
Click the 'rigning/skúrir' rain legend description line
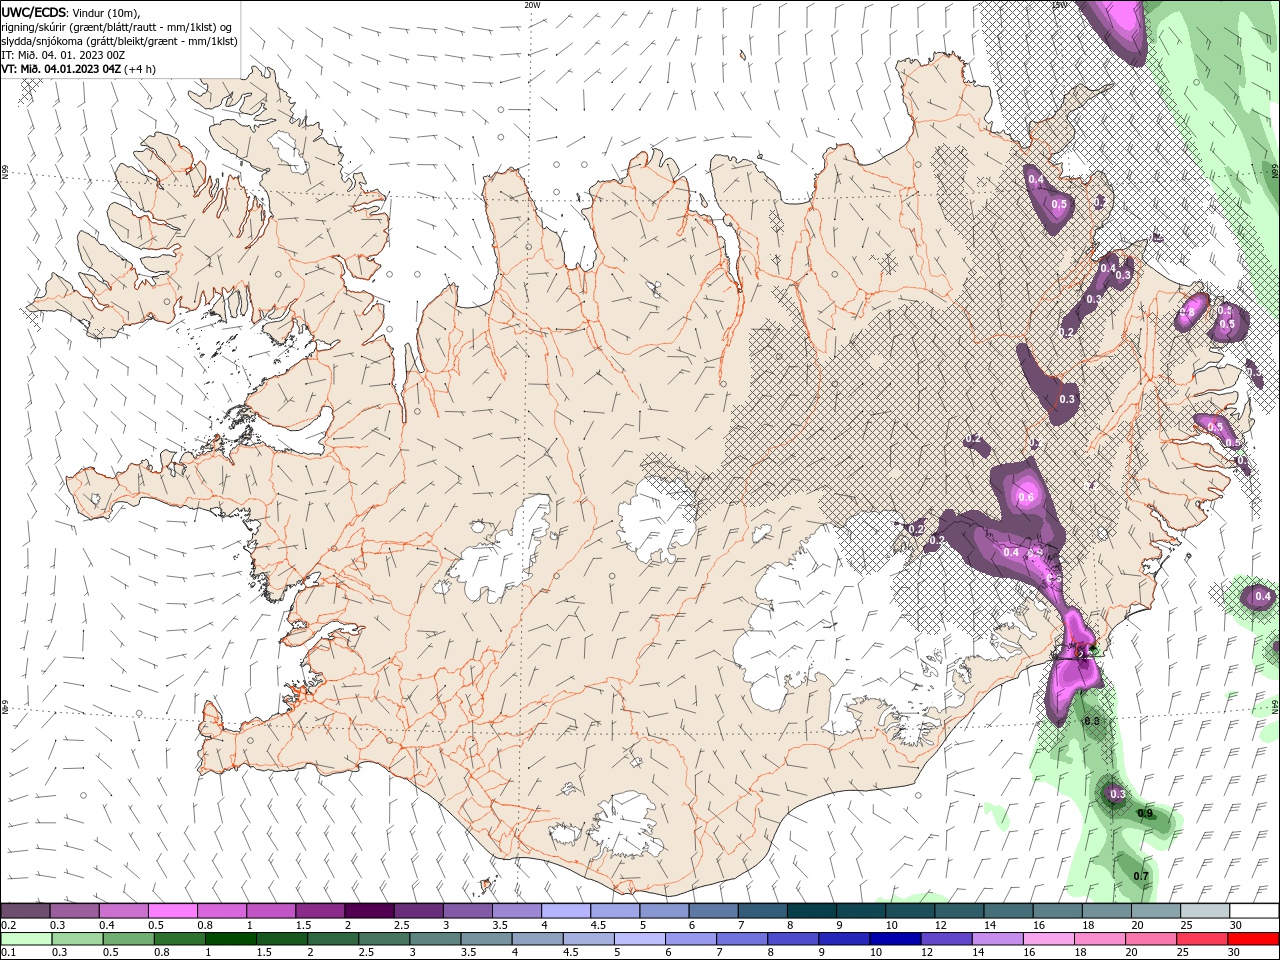117,26
